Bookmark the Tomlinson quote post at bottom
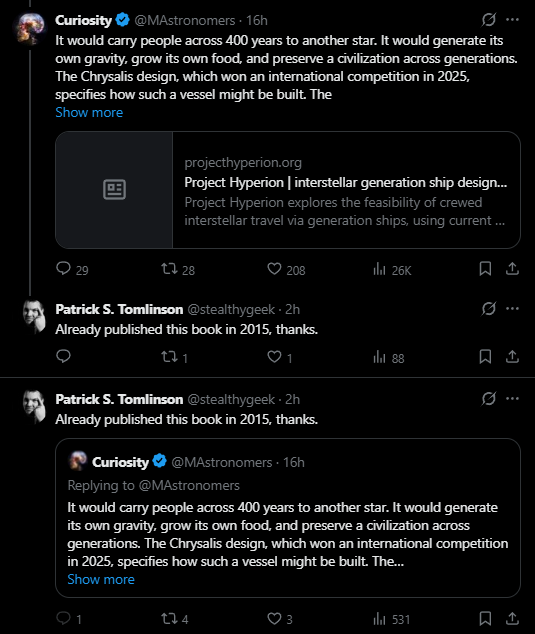535x634 pixels. click(x=485, y=618)
